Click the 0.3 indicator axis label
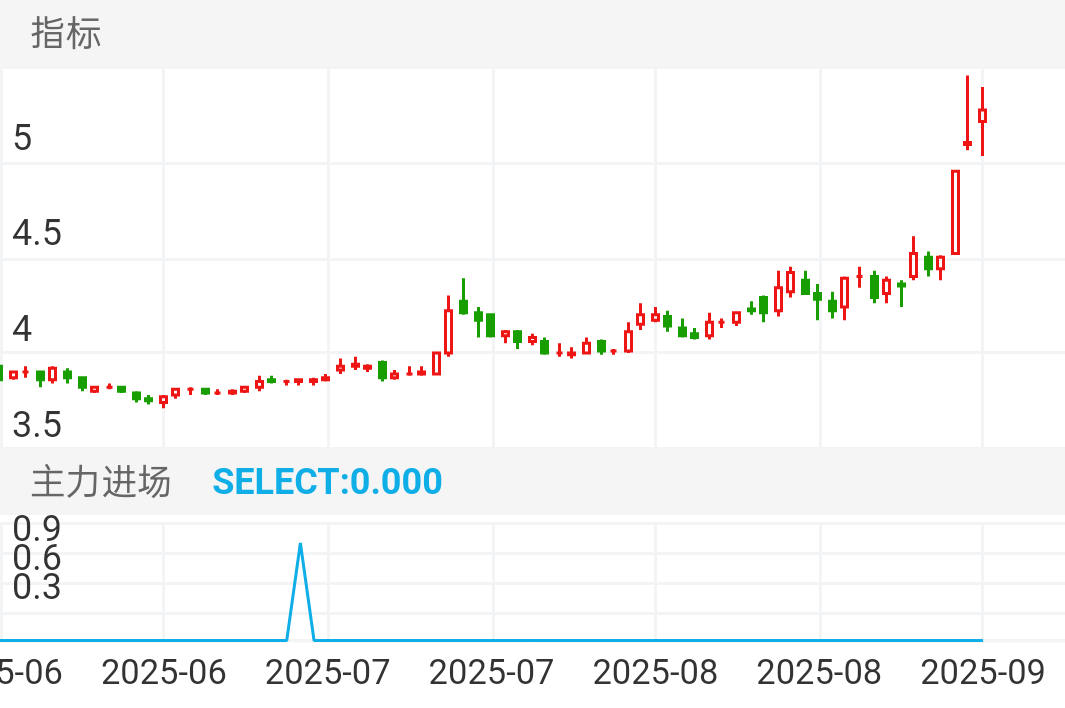 pos(37,586)
